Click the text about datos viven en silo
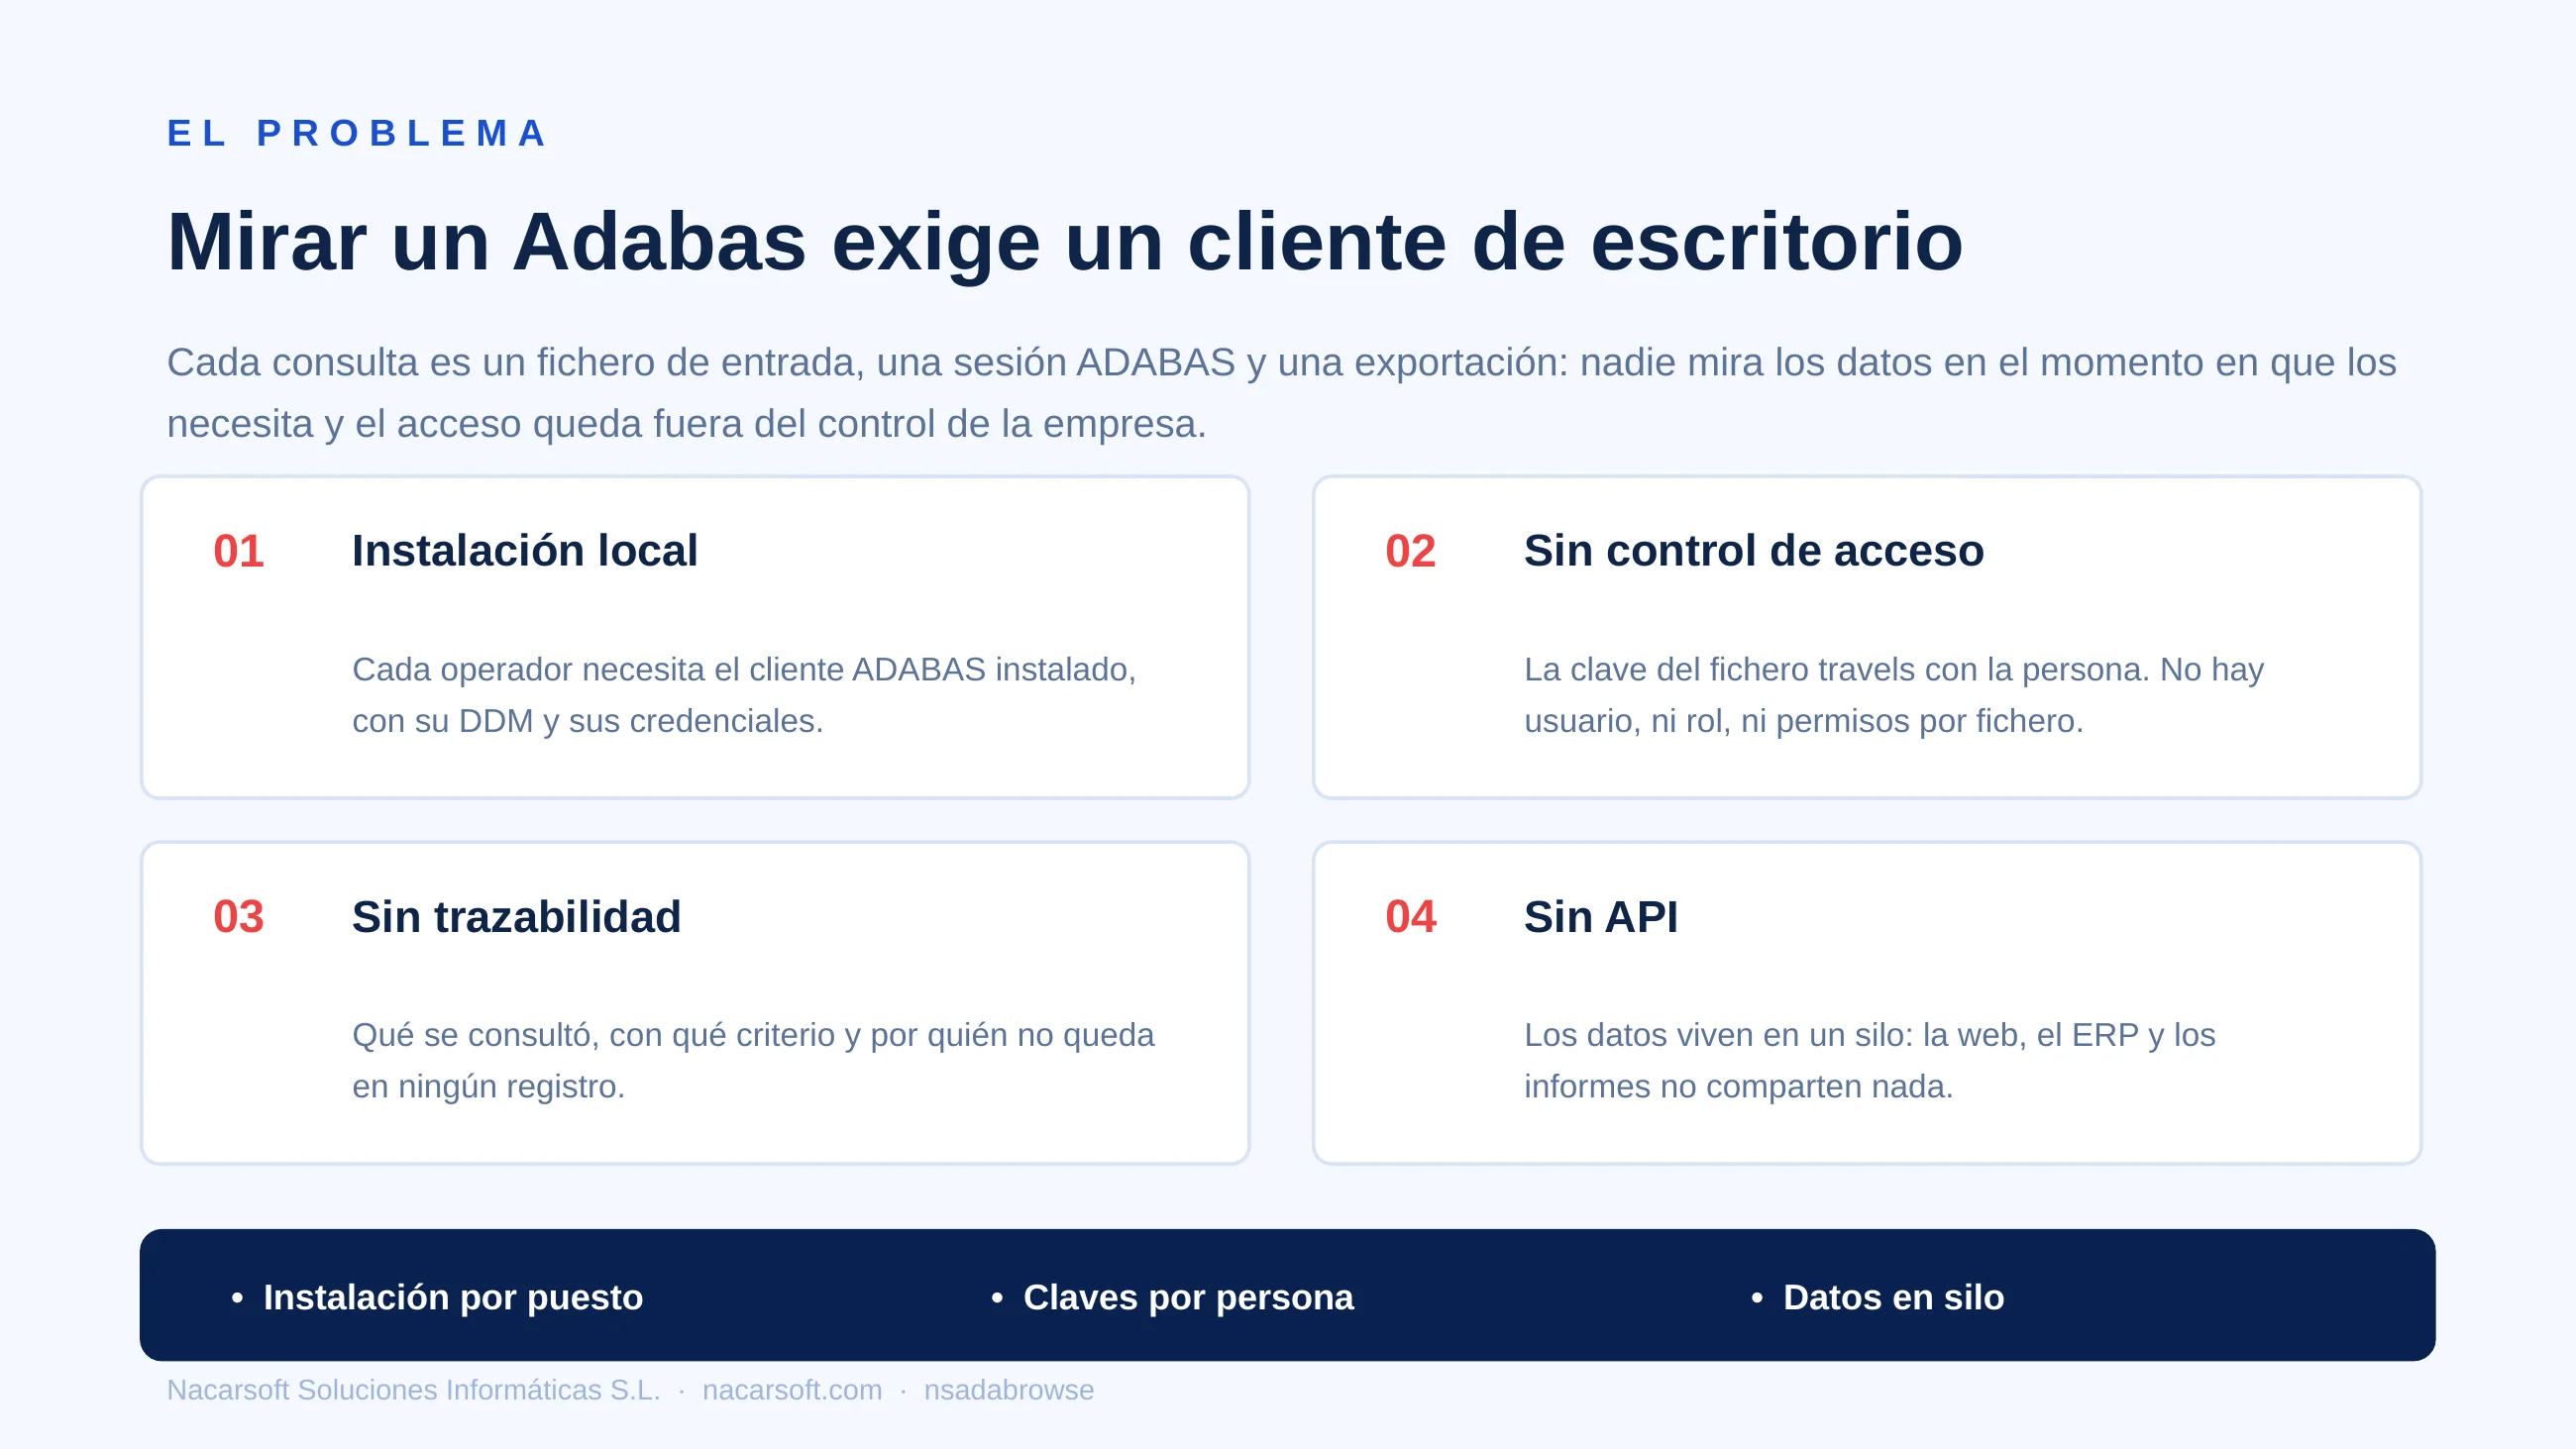 (x=1870, y=1060)
